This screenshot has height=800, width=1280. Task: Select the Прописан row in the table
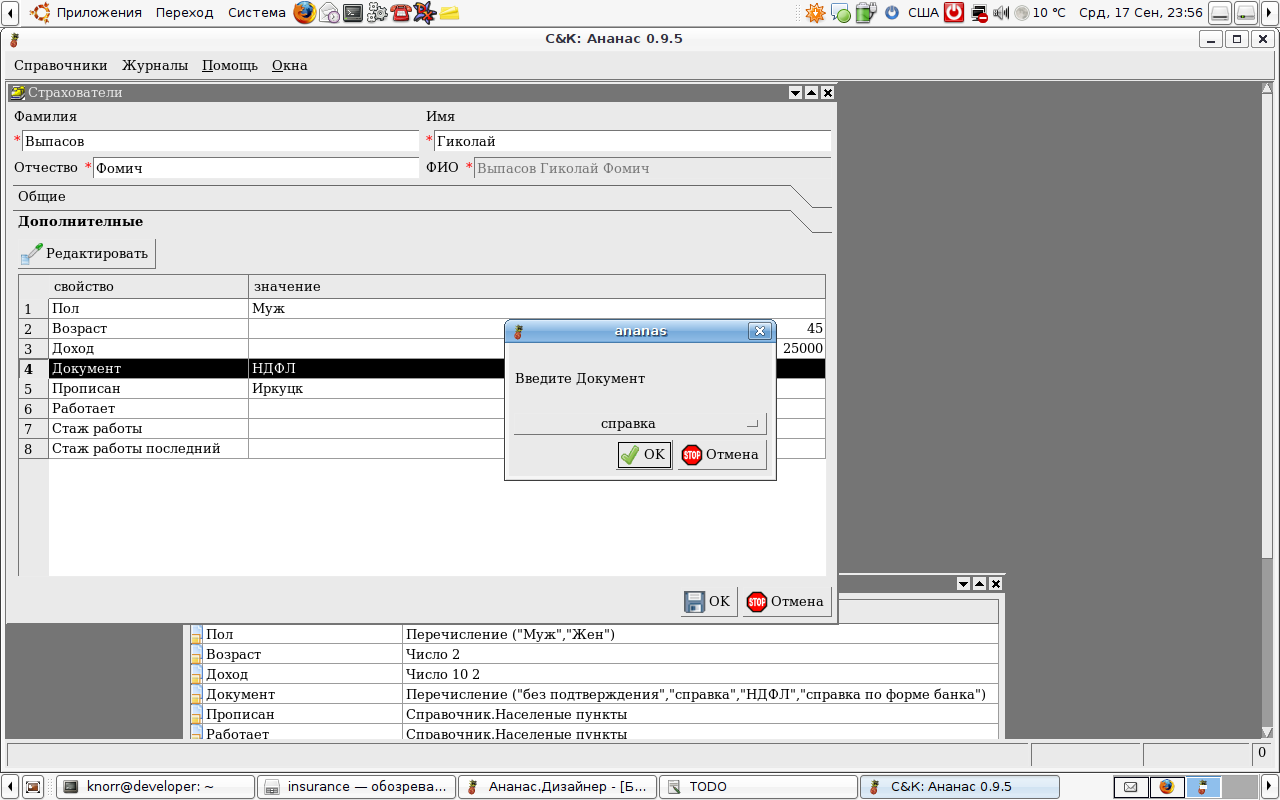[x=150, y=389]
